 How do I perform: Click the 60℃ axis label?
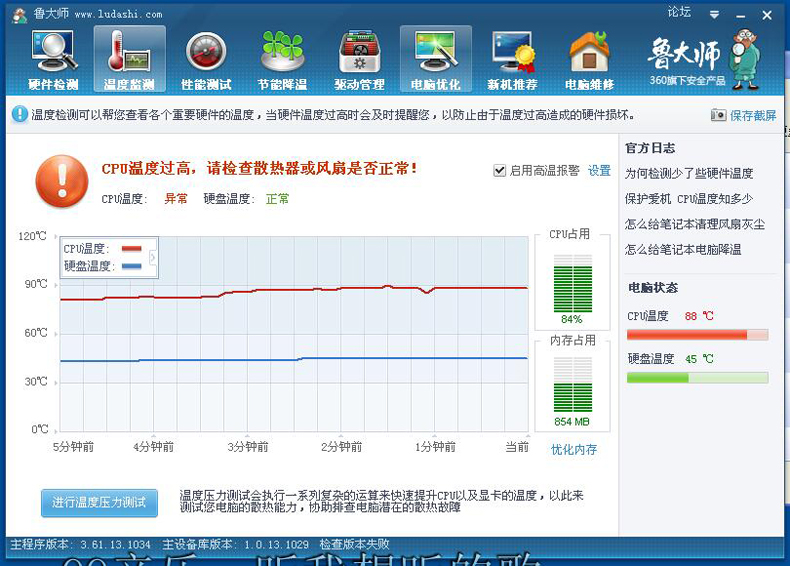click(x=36, y=333)
